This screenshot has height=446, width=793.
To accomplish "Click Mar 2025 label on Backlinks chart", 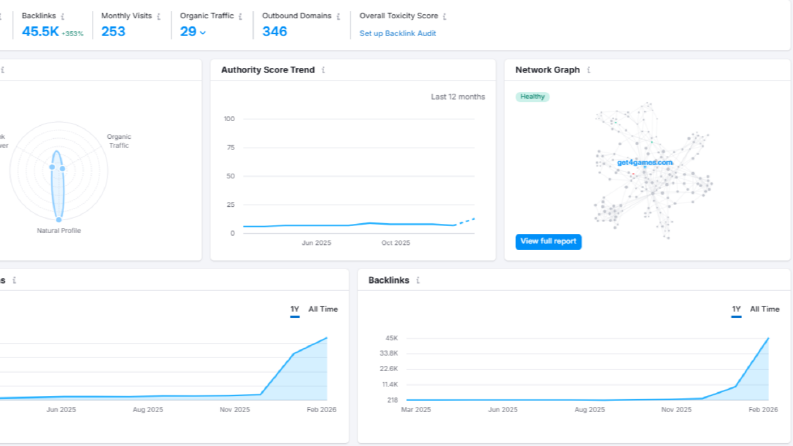I will (416, 410).
